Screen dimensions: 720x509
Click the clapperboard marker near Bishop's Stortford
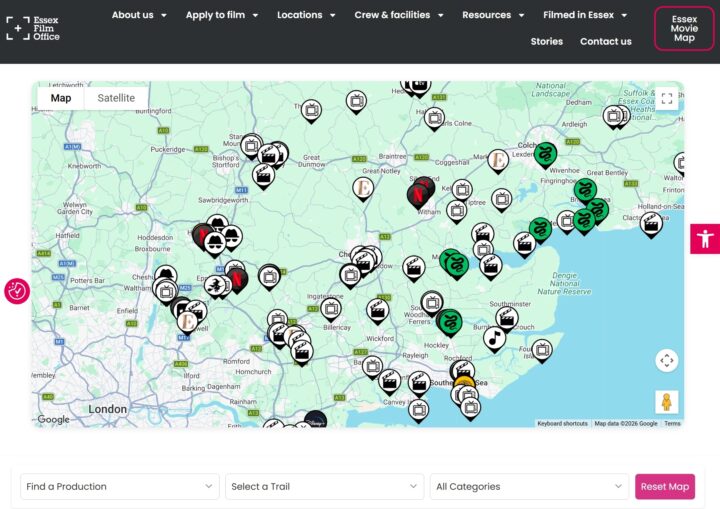tap(263, 176)
